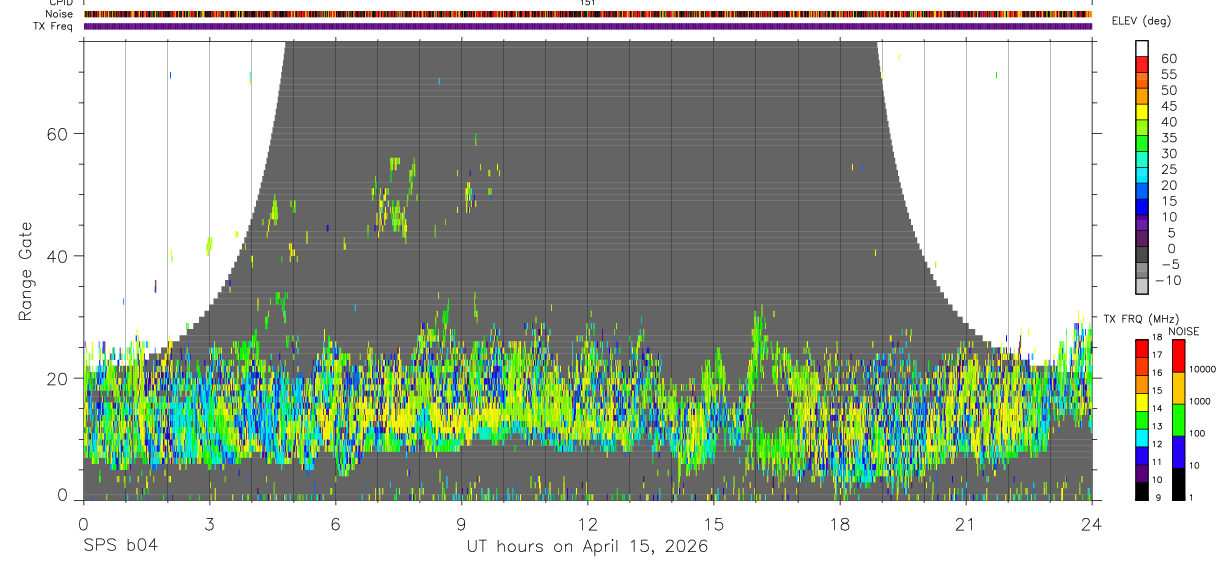Click hour tick label '24' on time axis
1228x567 pixels.
point(1091,524)
